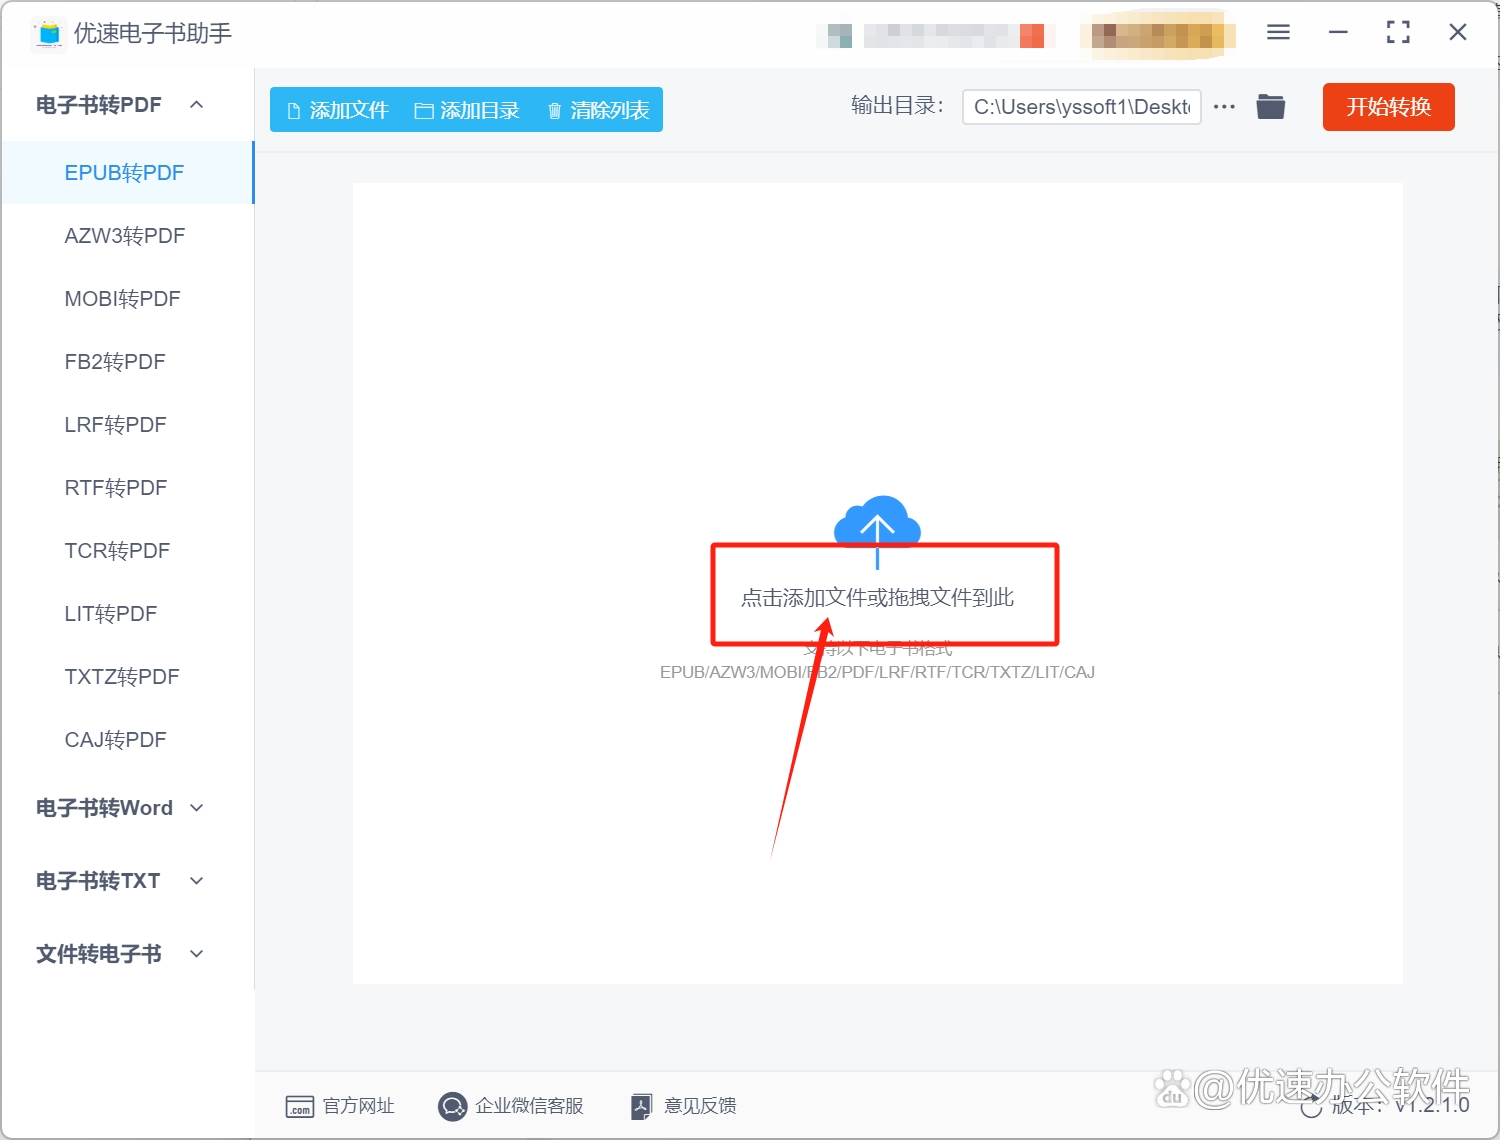
Task: Select MOBI转PDF in sidebar
Action: 127,299
